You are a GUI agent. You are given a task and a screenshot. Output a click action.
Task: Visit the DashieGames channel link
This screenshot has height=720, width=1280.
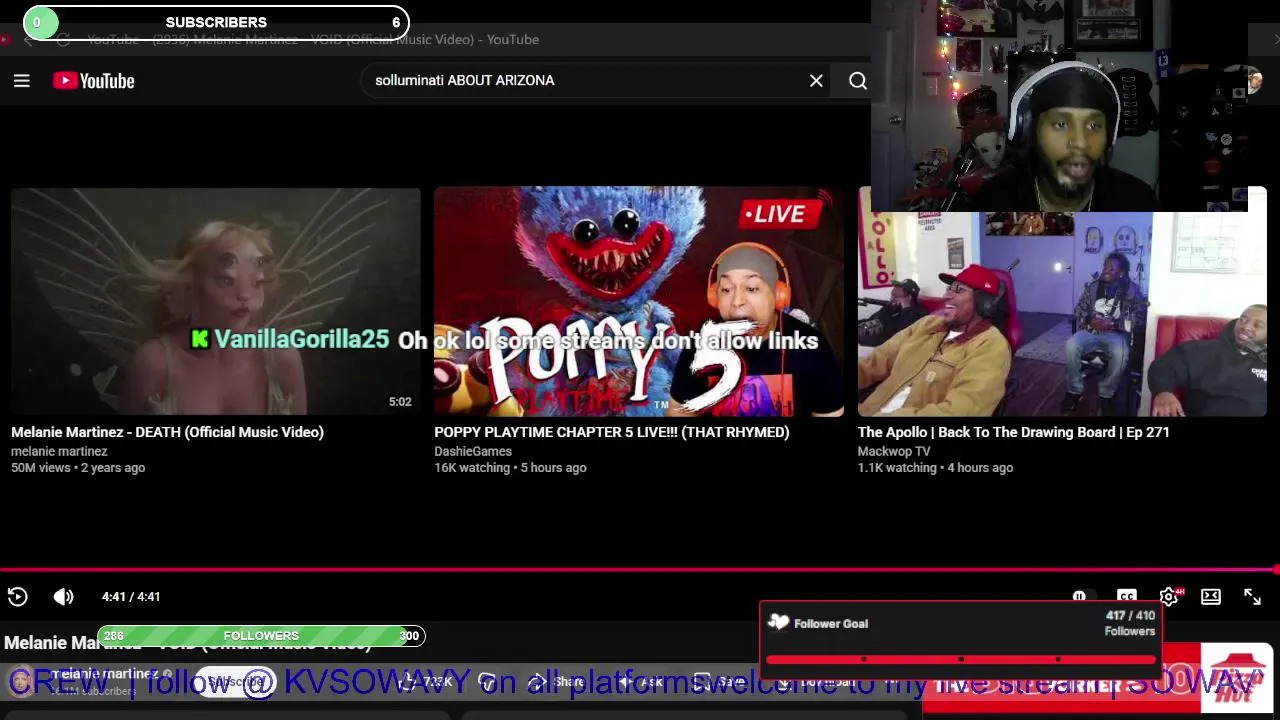(x=473, y=451)
